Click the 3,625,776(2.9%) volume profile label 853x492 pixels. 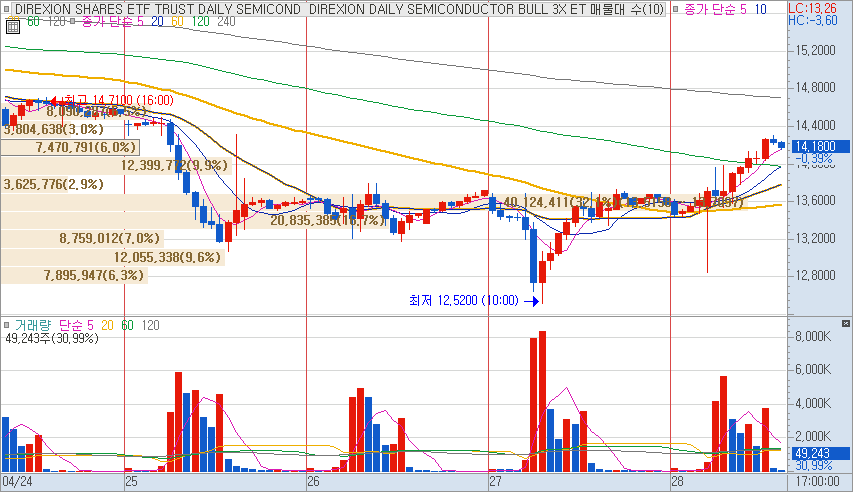(53, 184)
